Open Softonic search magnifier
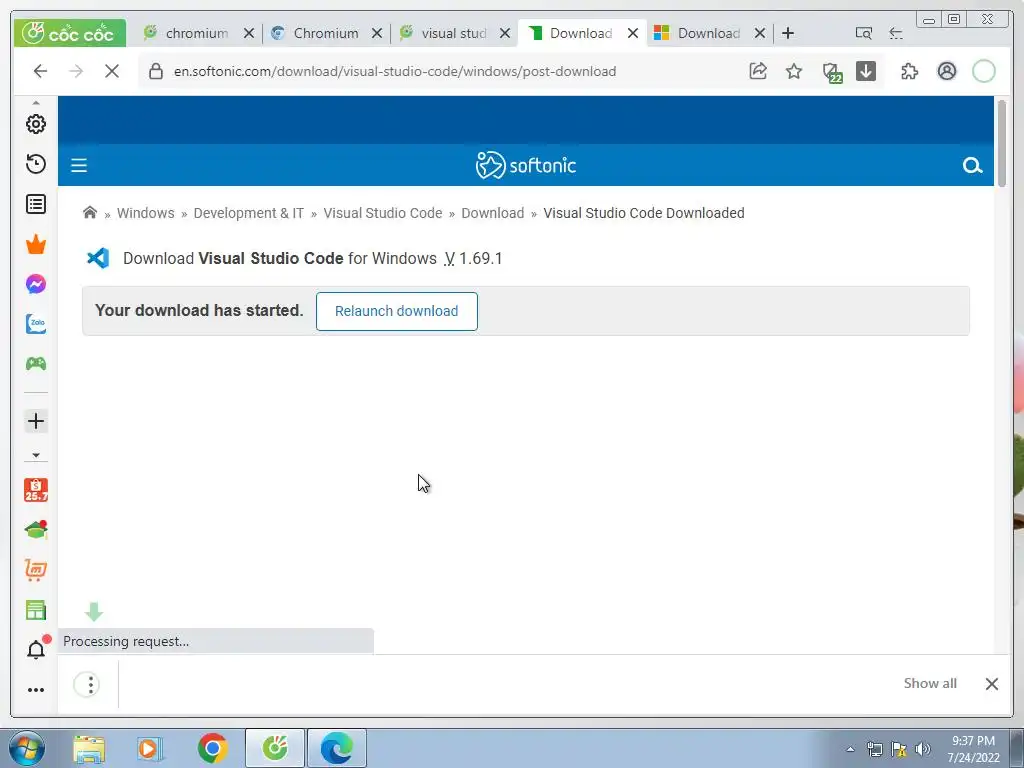Image resolution: width=1024 pixels, height=768 pixels. click(x=972, y=165)
